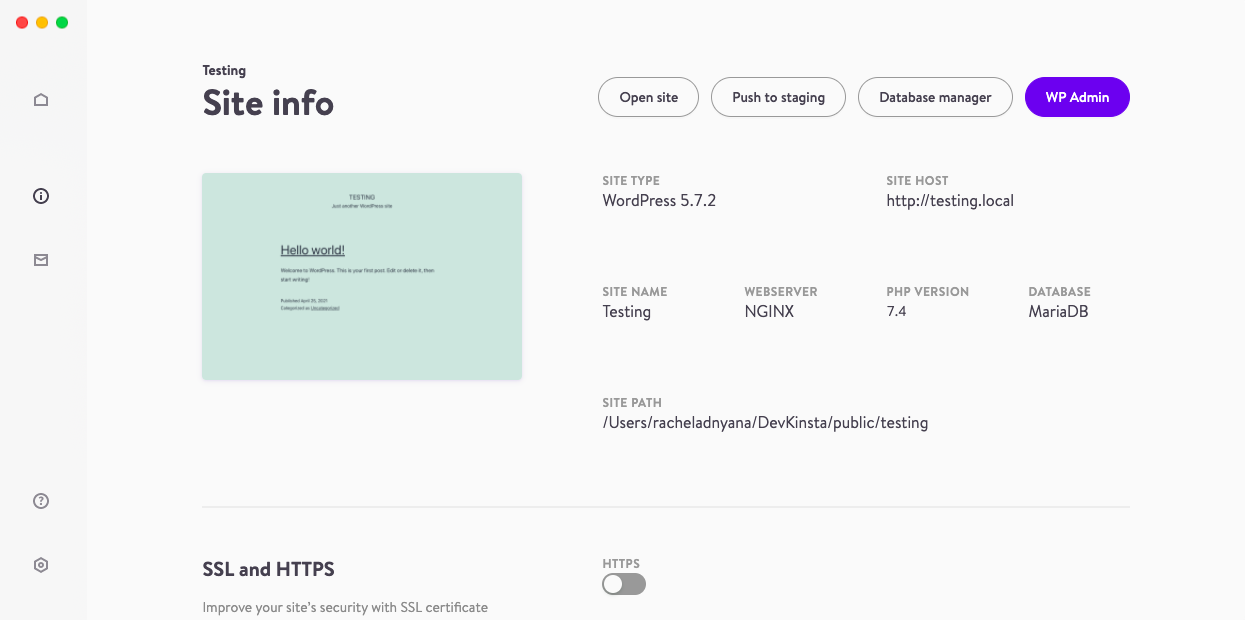Go to the Home icon in sidebar
Screen dimensions: 1245x620
point(41,100)
